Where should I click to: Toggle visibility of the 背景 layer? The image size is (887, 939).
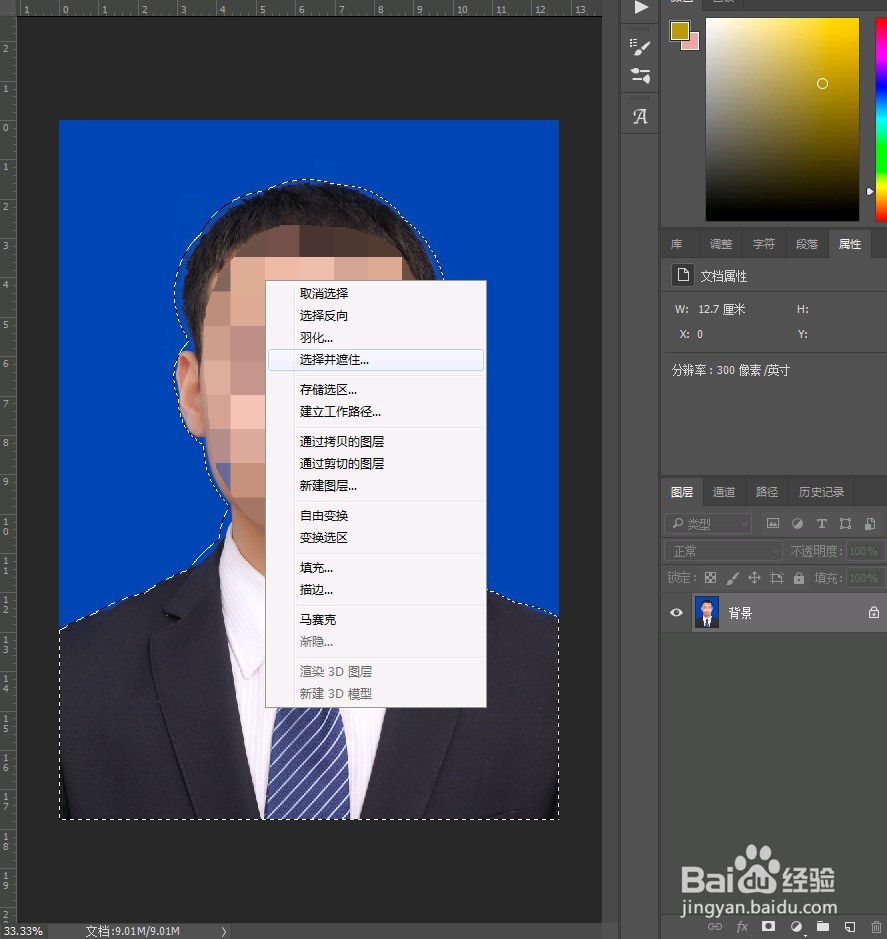676,612
